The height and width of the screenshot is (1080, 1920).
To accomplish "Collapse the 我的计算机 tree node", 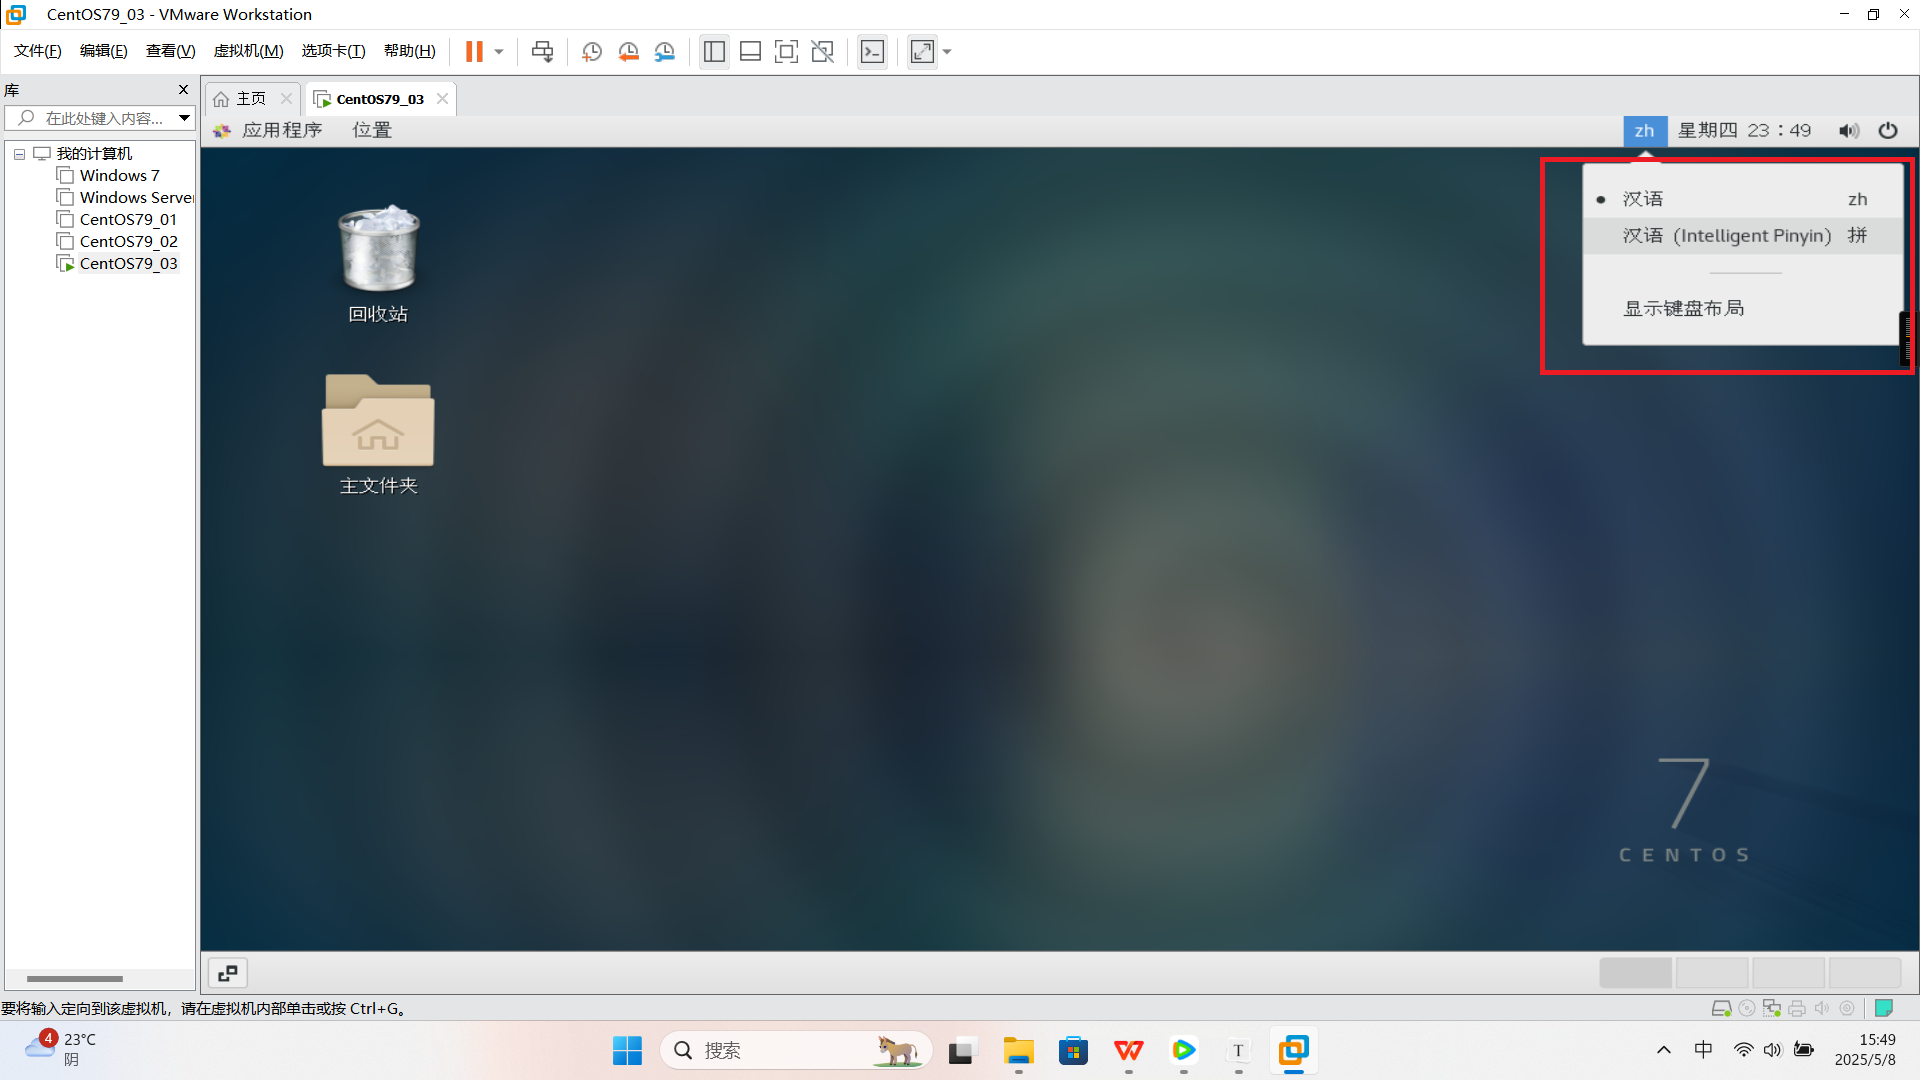I will point(19,154).
